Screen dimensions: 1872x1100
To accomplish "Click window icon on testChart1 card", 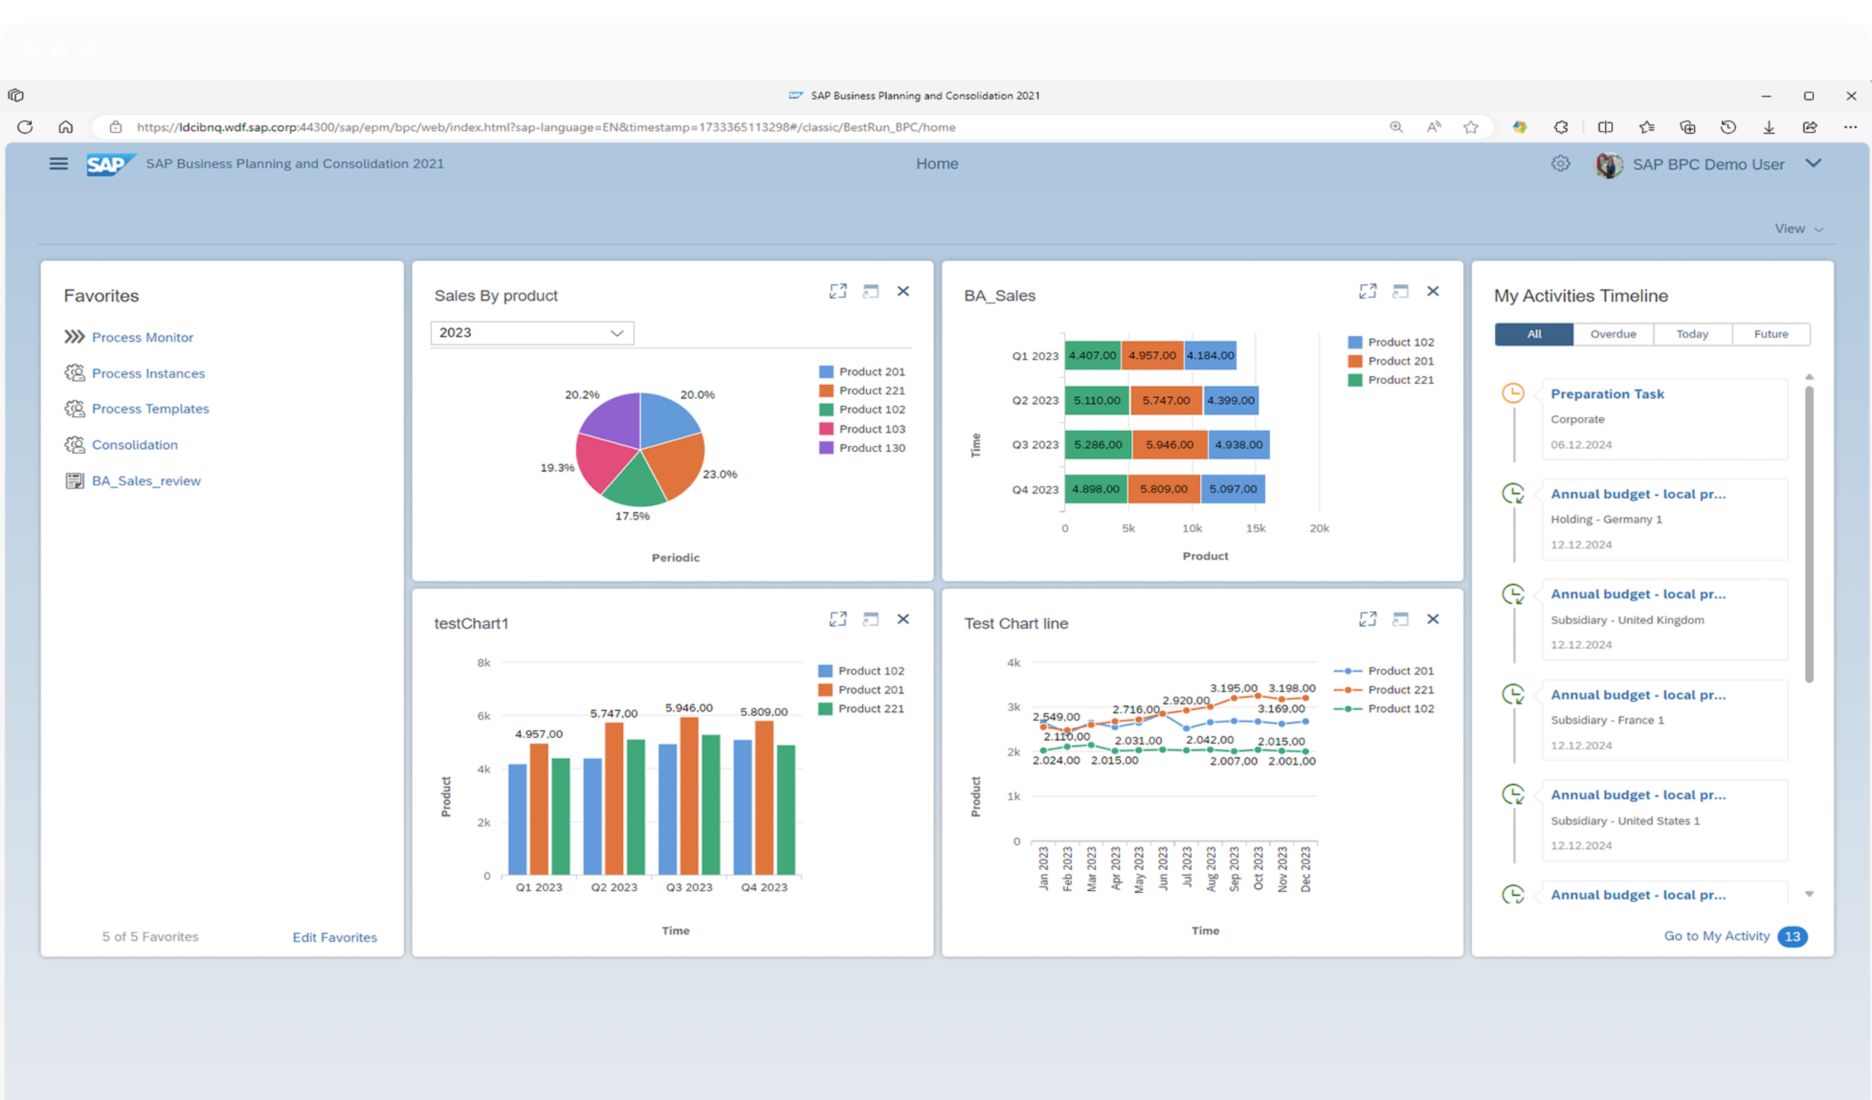I will 871,619.
